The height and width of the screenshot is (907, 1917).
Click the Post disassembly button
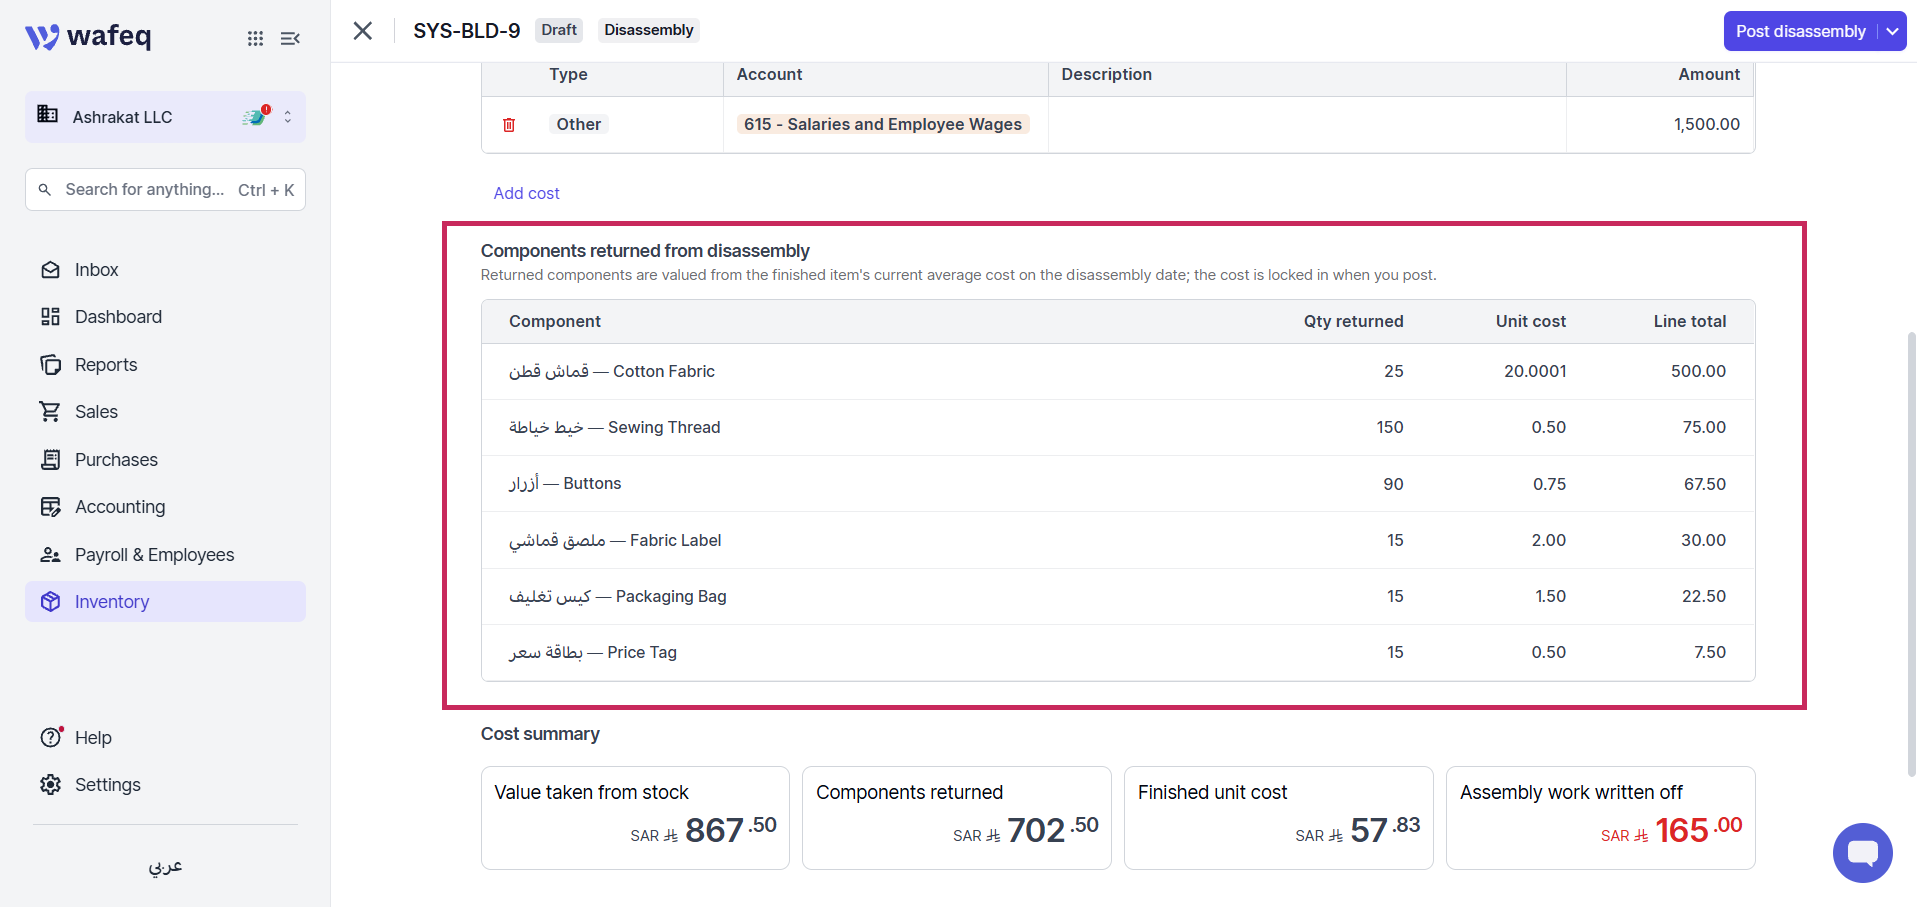(1800, 31)
